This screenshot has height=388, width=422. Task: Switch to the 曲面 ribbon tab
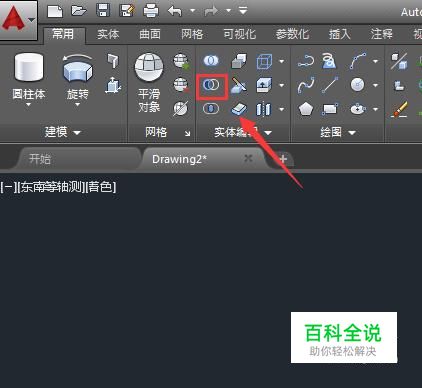(150, 34)
